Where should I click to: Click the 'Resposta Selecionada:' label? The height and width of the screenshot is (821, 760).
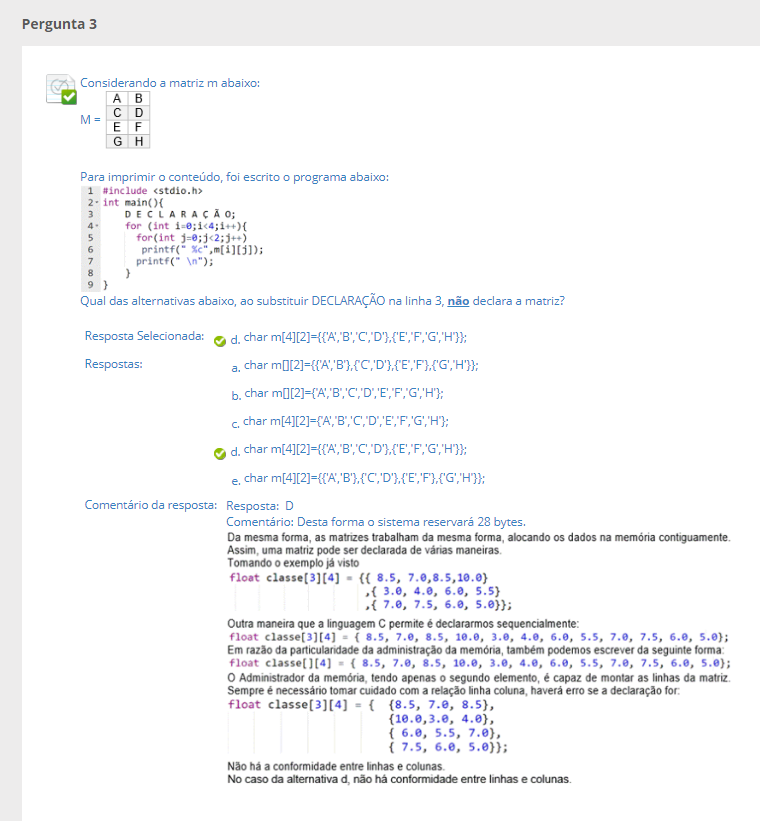(x=144, y=336)
